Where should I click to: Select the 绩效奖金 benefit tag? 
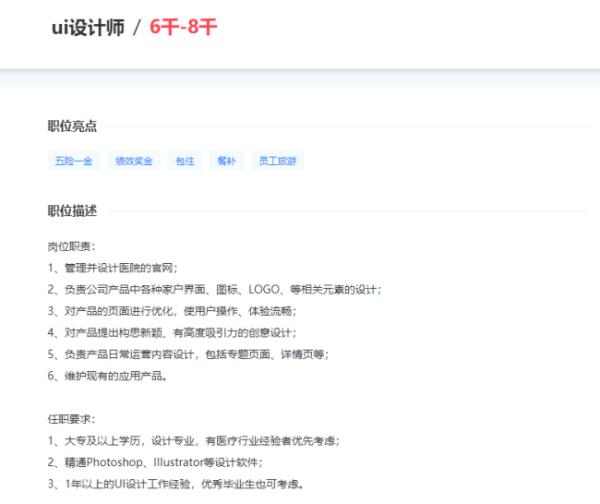pyautogui.click(x=133, y=161)
